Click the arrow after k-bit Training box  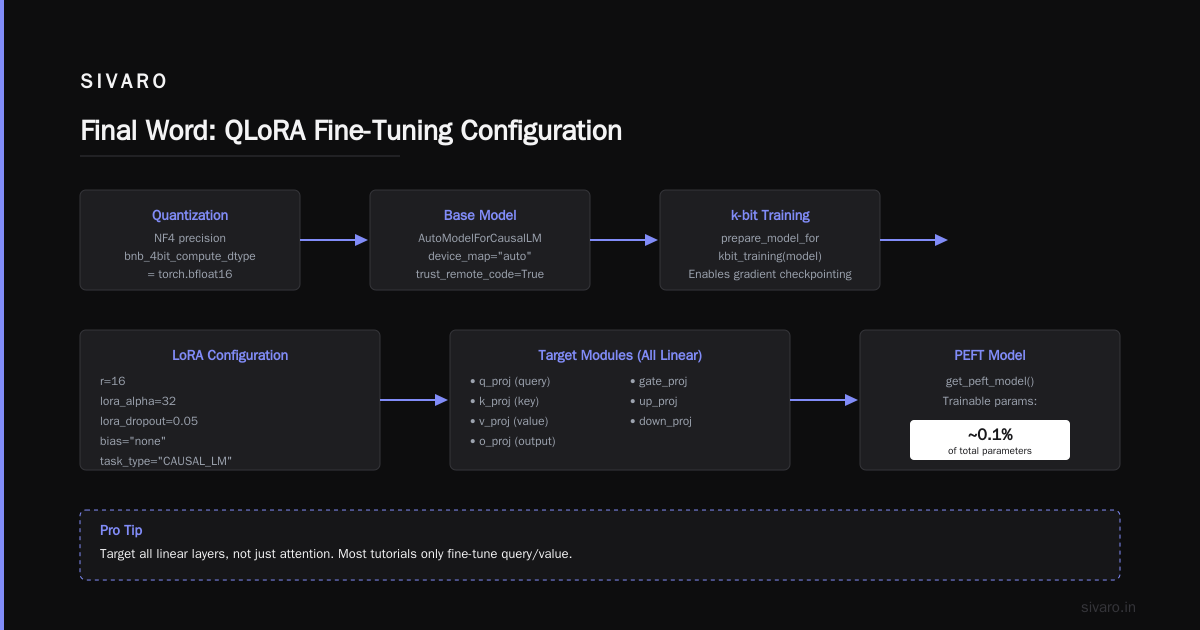[914, 240]
